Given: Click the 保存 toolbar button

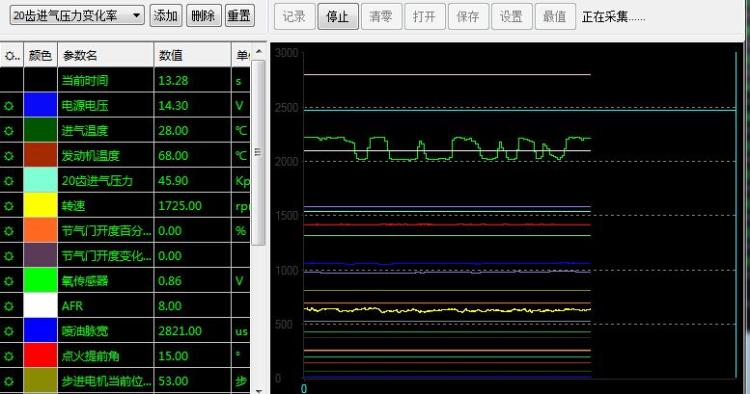Looking at the screenshot, I should pyautogui.click(x=468, y=17).
